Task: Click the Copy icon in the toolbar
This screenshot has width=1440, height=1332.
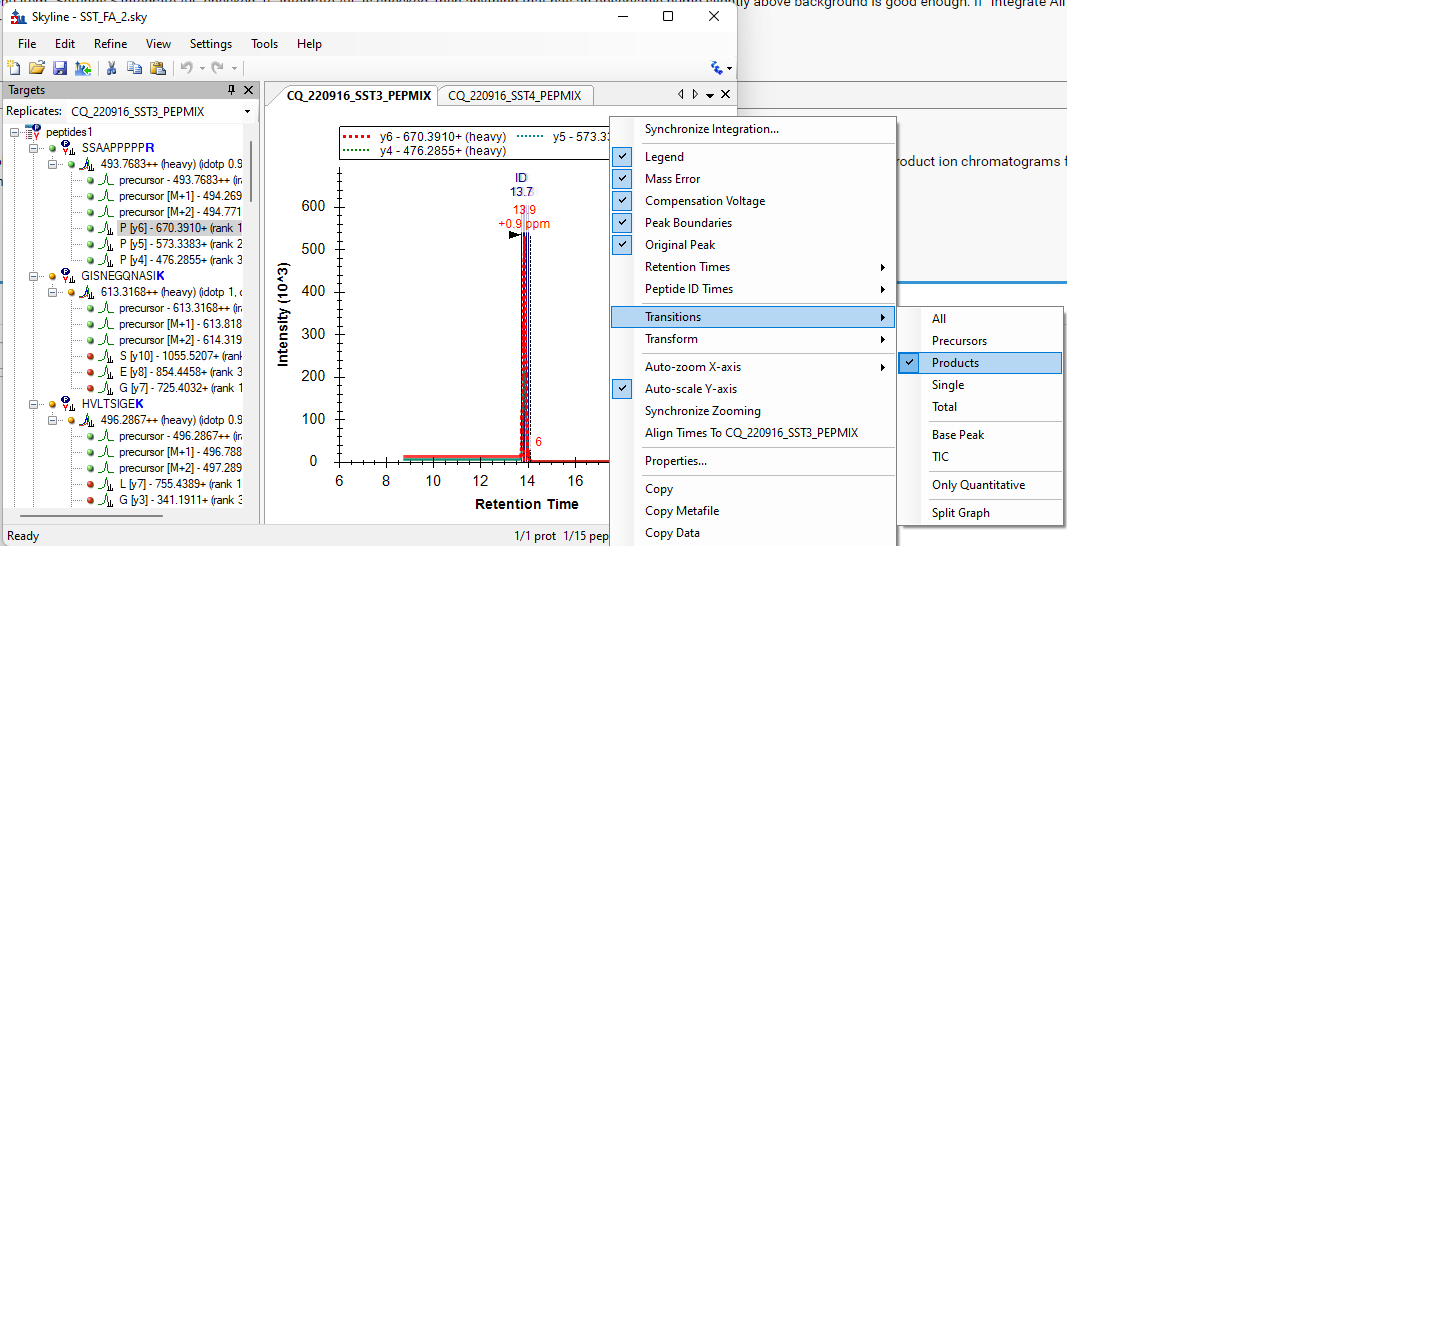Action: point(134,68)
